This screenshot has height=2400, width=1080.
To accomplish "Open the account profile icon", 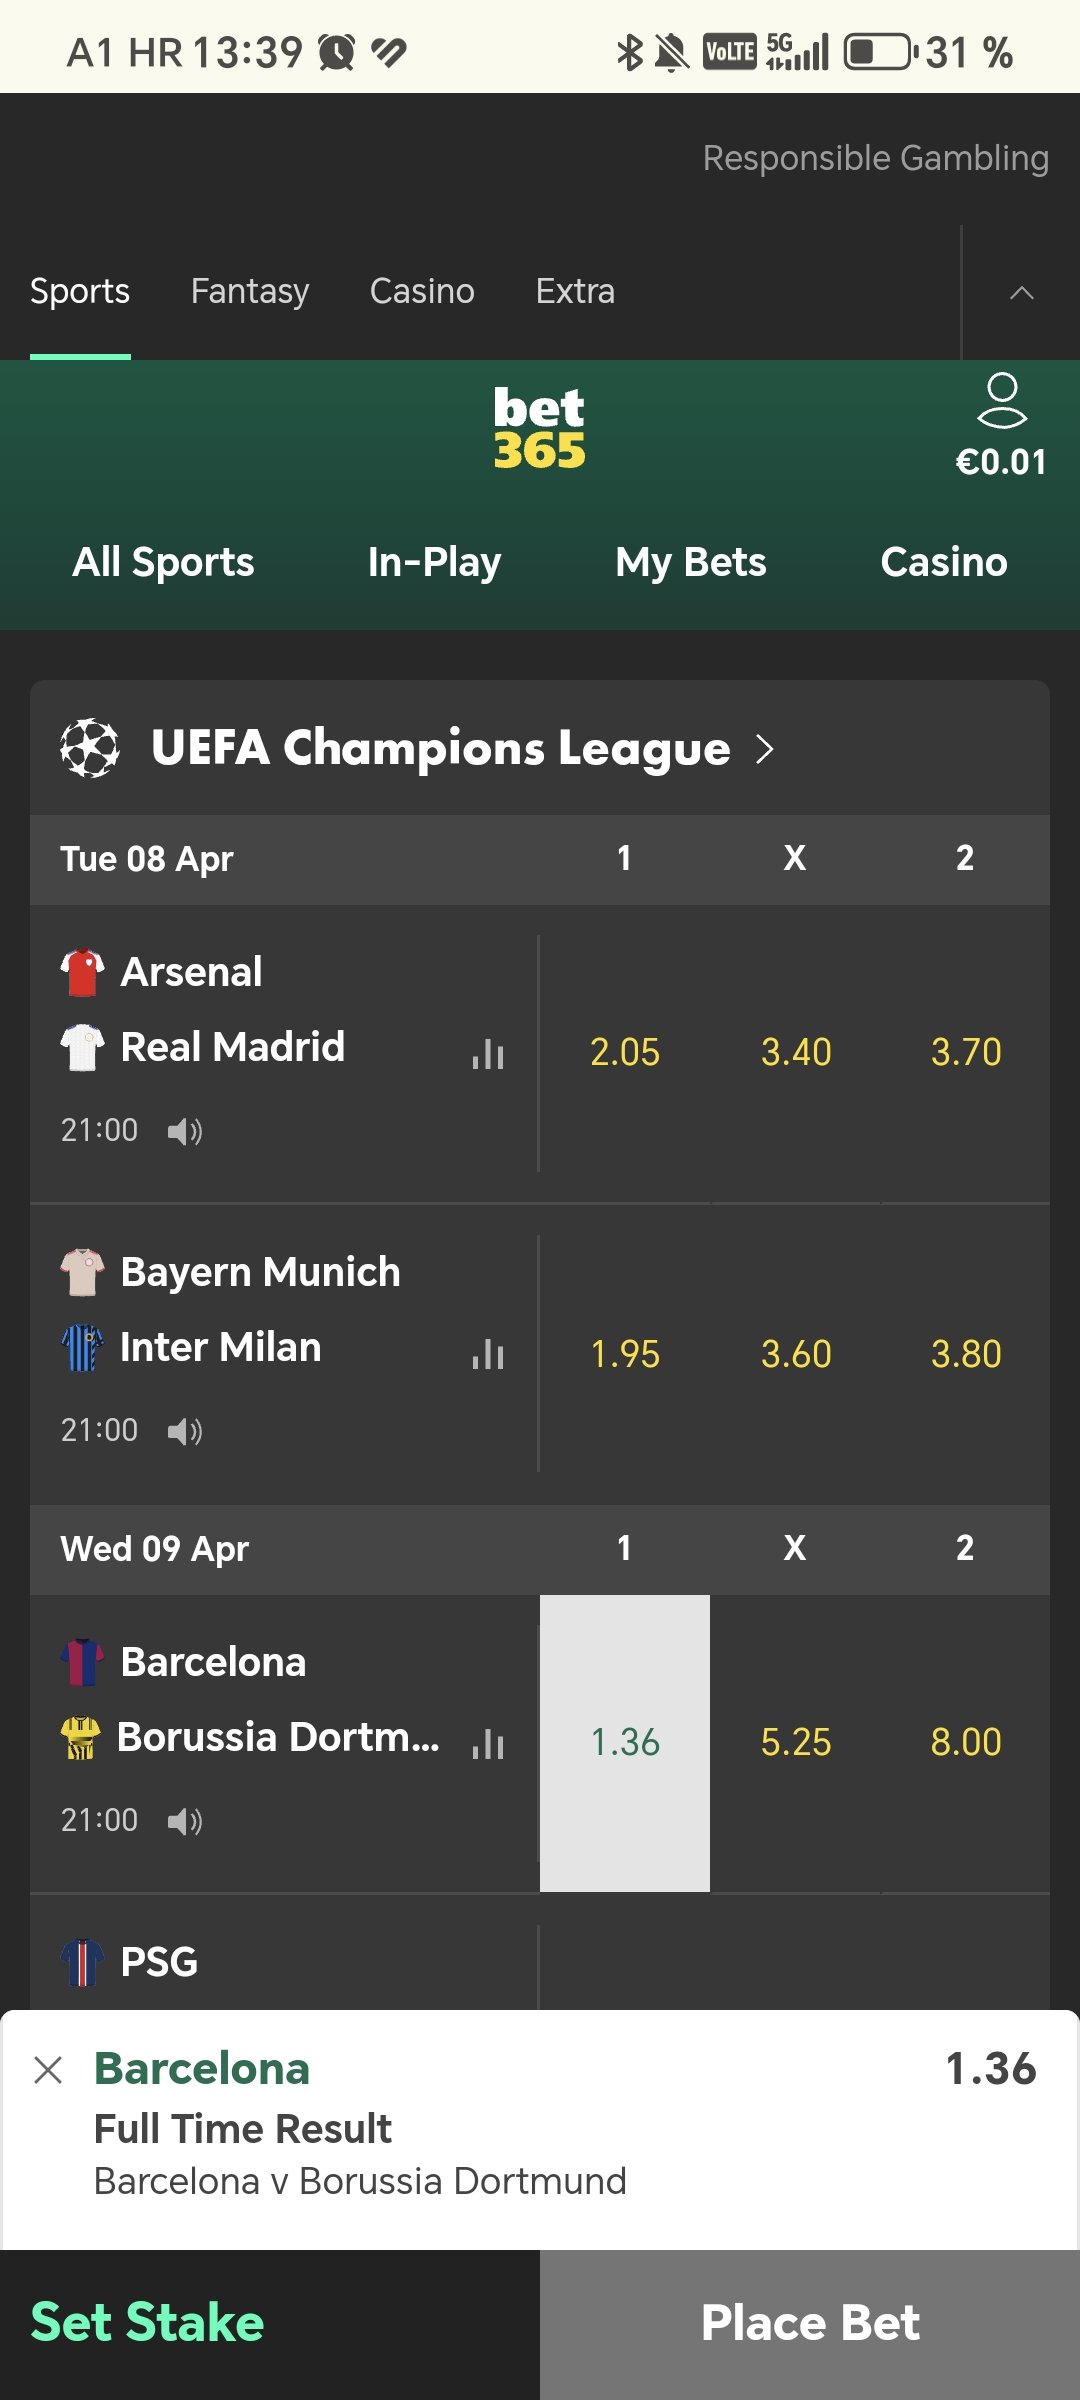I will click(1001, 402).
